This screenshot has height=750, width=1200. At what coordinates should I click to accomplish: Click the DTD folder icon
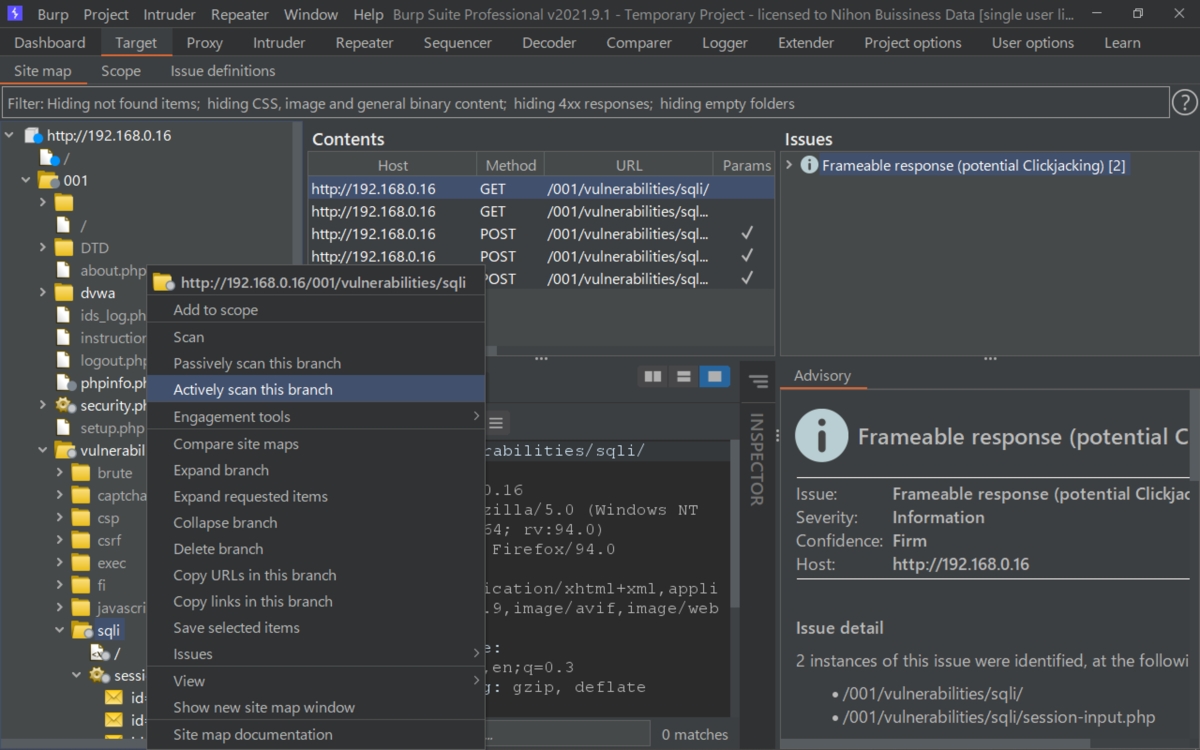[x=64, y=247]
